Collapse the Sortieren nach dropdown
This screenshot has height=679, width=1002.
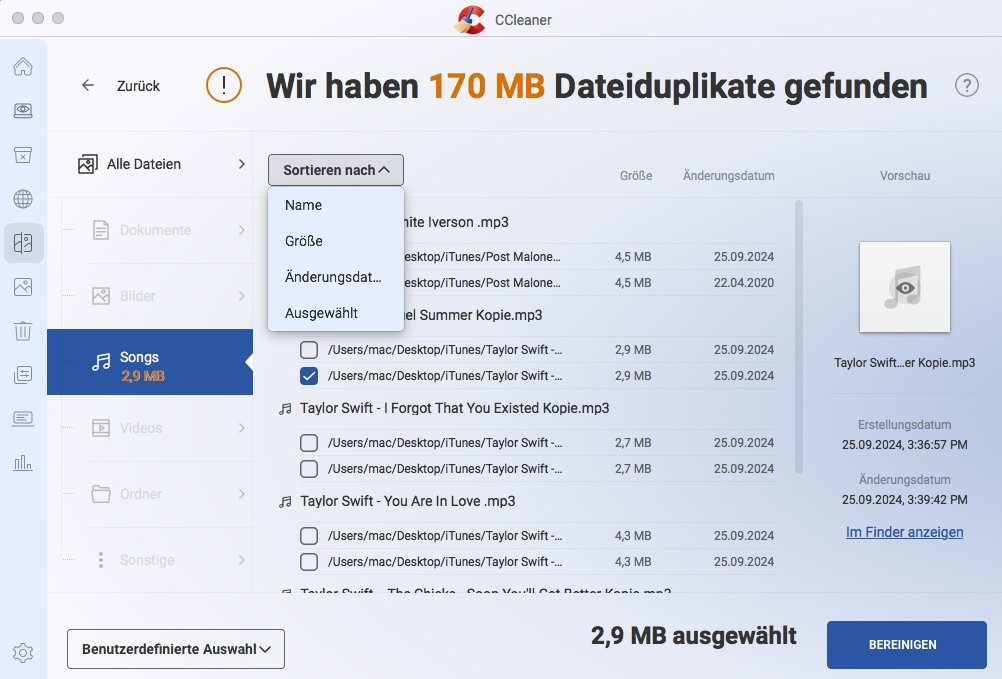pos(335,170)
